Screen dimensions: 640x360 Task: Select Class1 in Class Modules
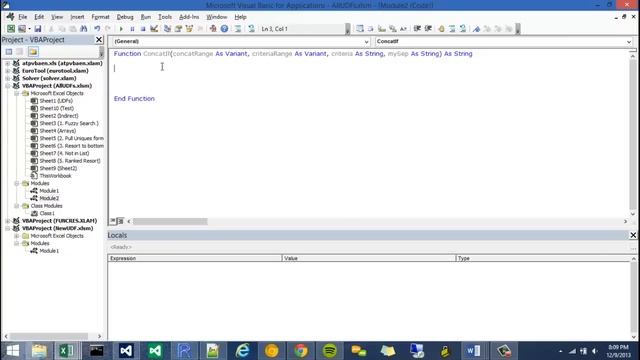pos(47,213)
